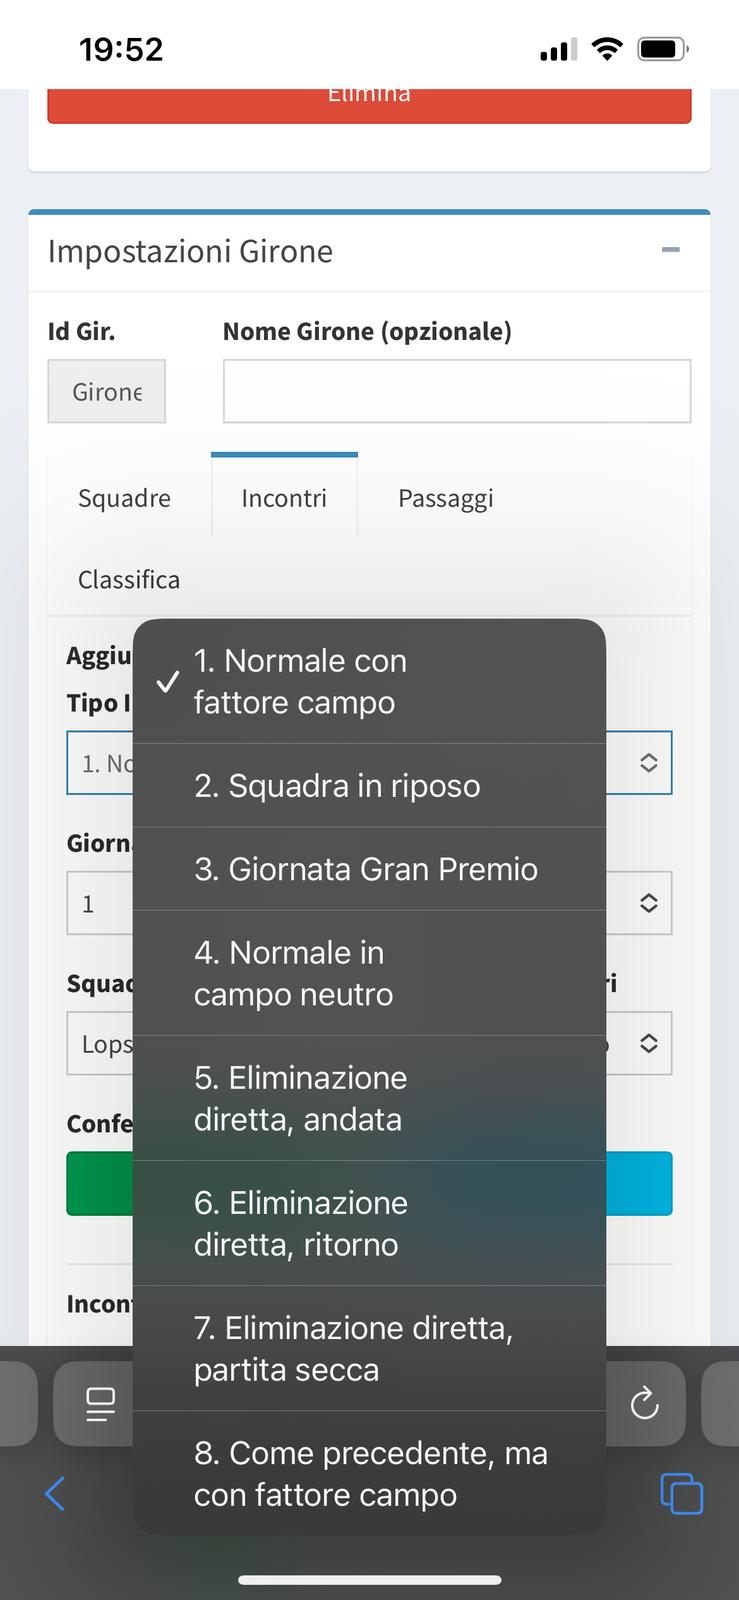Select option 2. Squadra in riposo

point(368,786)
